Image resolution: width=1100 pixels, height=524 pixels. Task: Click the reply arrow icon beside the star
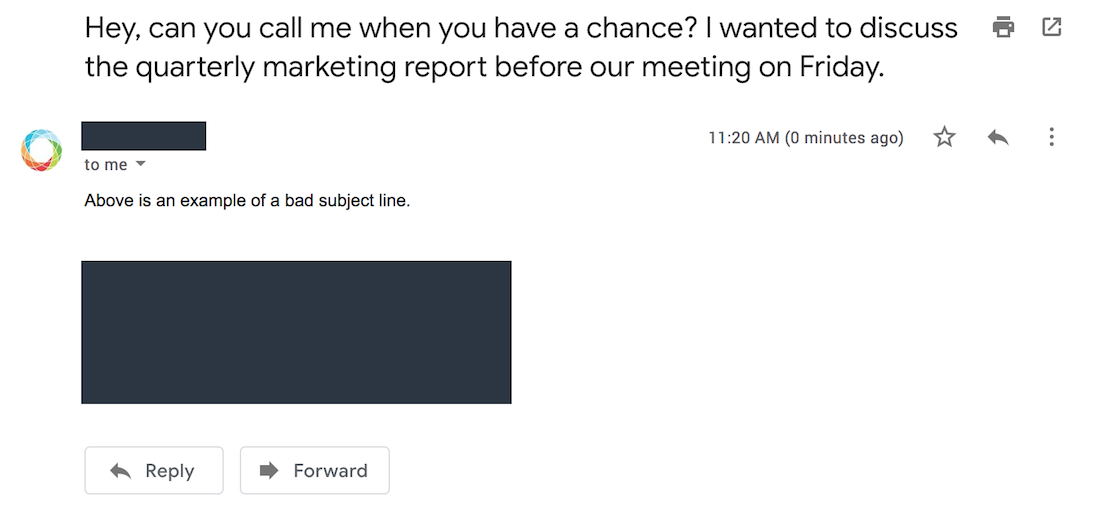(997, 137)
